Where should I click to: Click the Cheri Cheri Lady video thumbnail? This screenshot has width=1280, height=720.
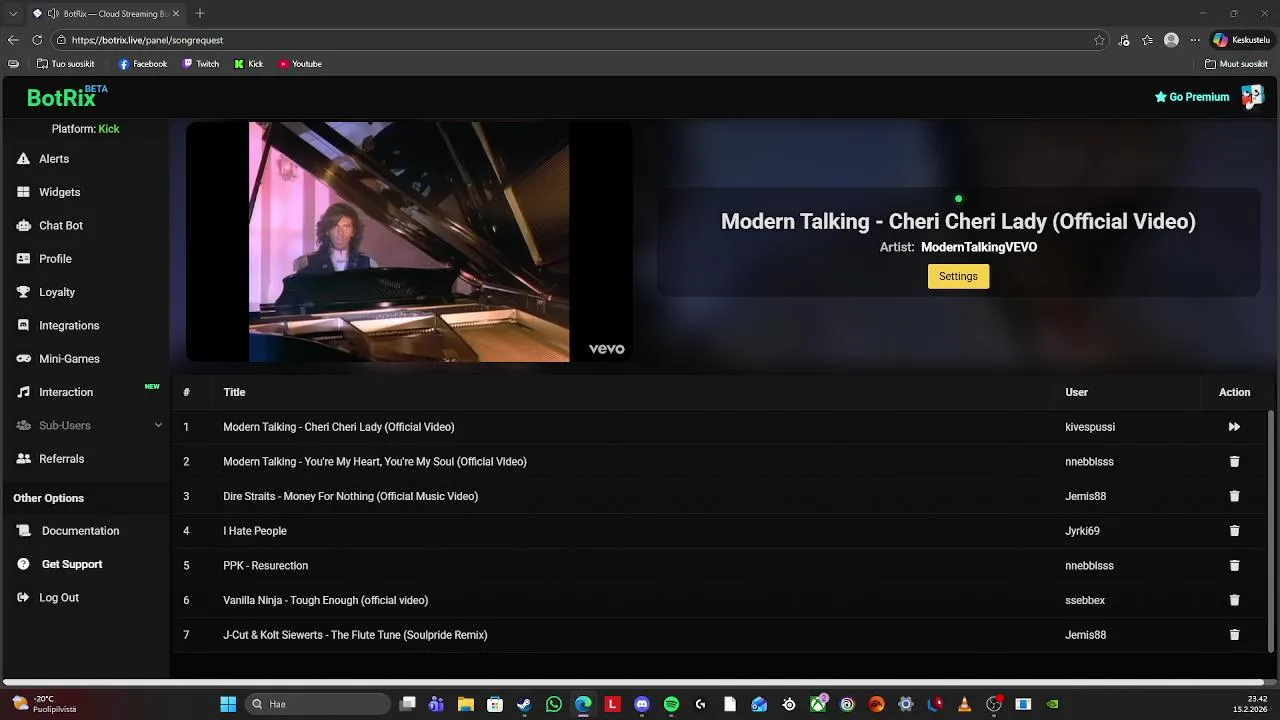tap(409, 241)
